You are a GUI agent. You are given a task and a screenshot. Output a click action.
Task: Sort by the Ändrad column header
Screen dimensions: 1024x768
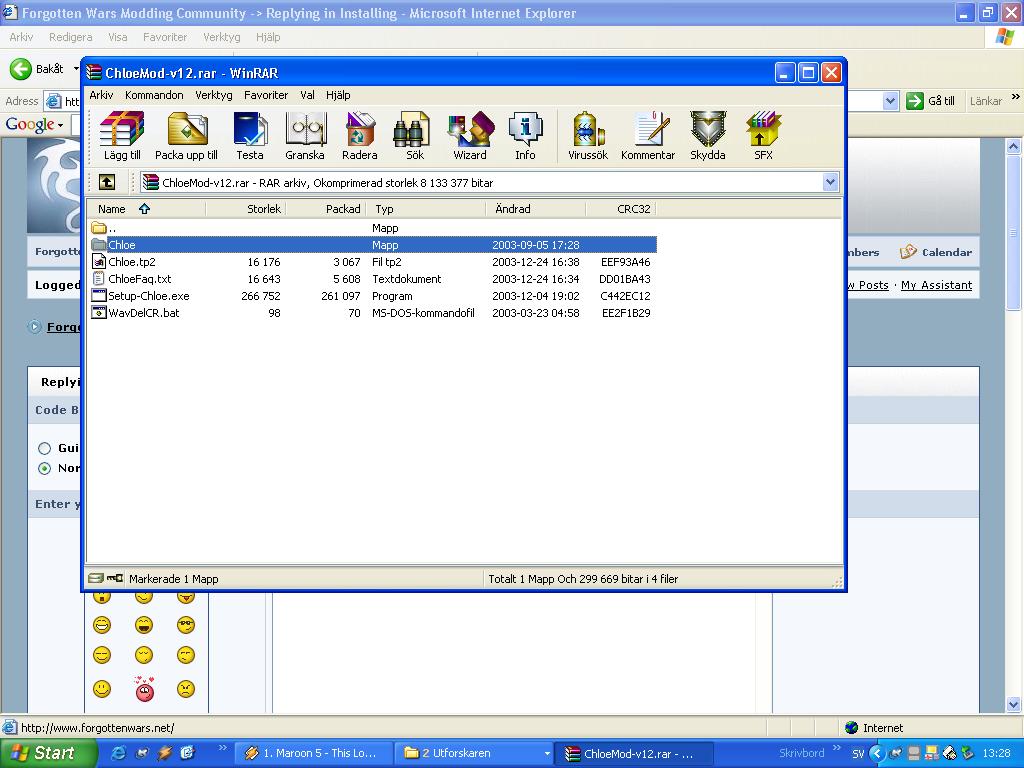[x=536, y=209]
